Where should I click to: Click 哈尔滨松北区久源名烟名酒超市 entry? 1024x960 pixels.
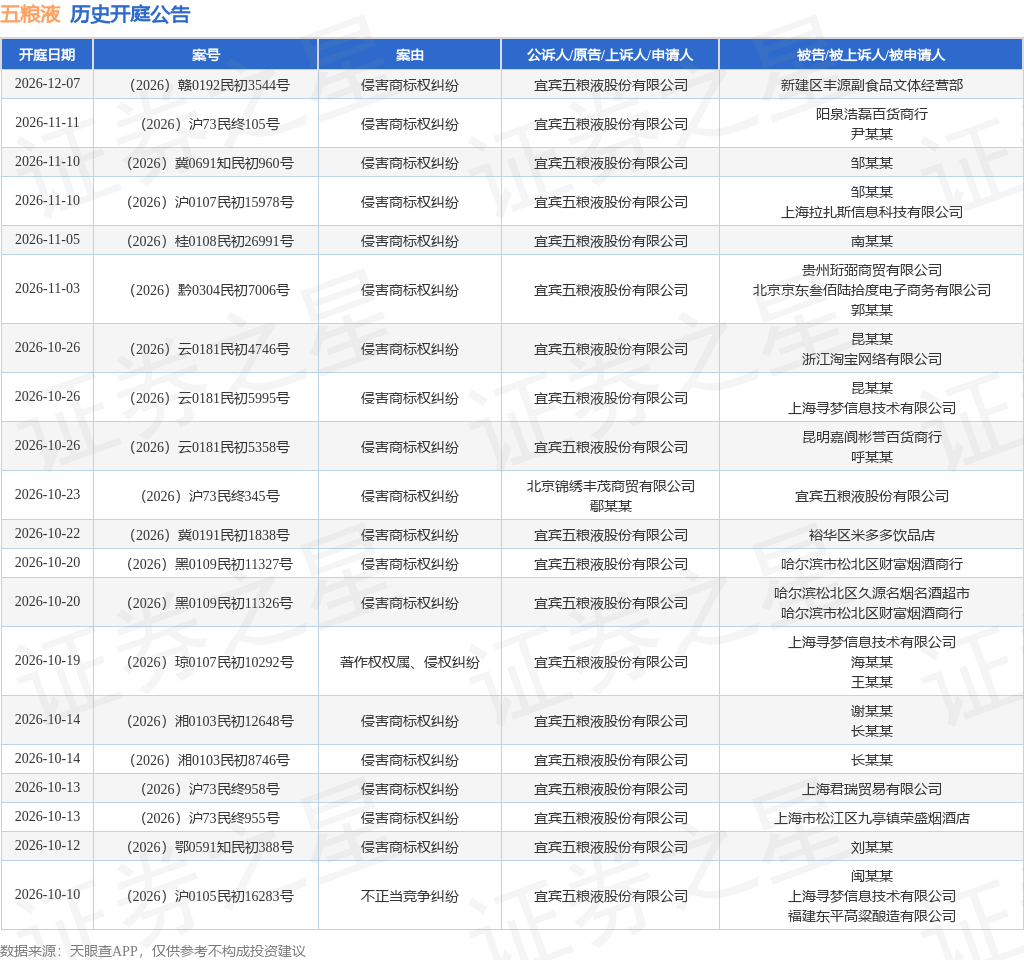pos(872,593)
